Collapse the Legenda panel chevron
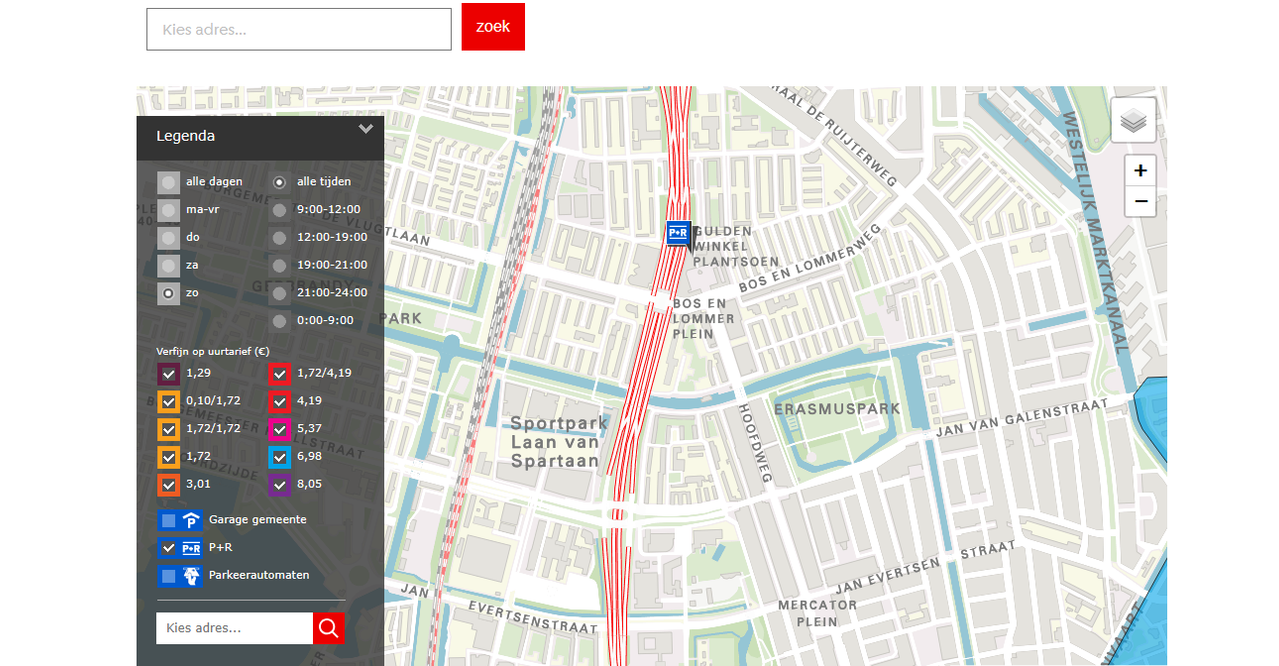This screenshot has width=1279, height=666. click(x=366, y=129)
